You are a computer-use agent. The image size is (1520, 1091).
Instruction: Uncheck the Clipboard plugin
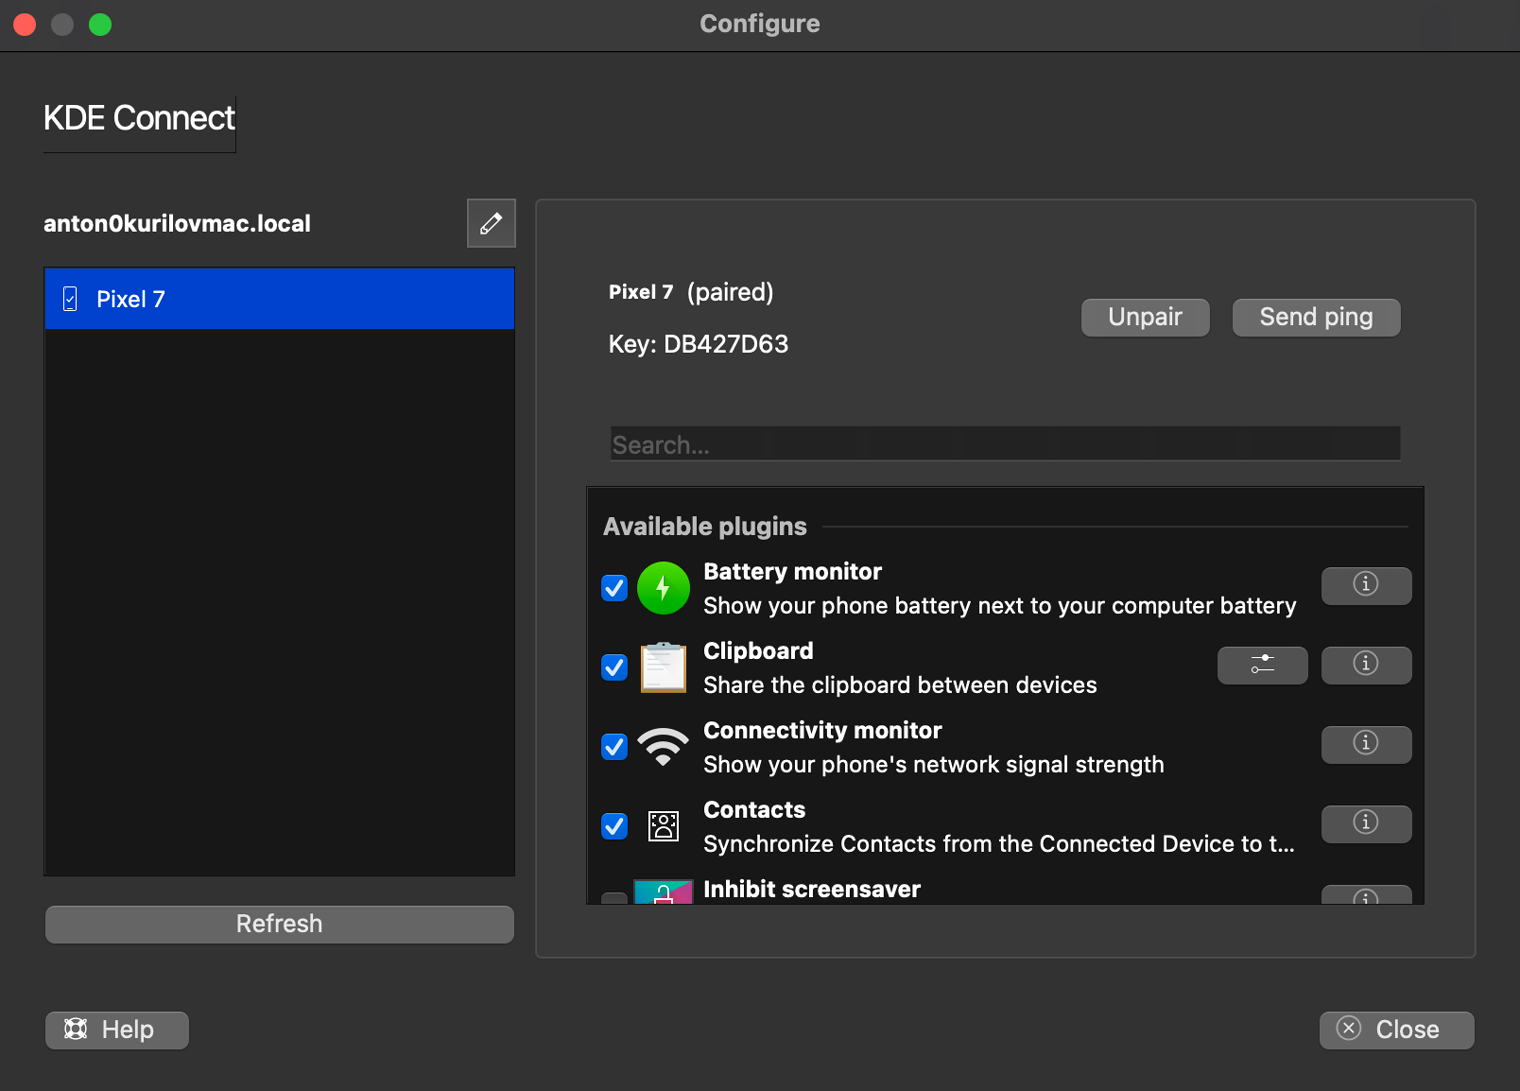point(614,667)
